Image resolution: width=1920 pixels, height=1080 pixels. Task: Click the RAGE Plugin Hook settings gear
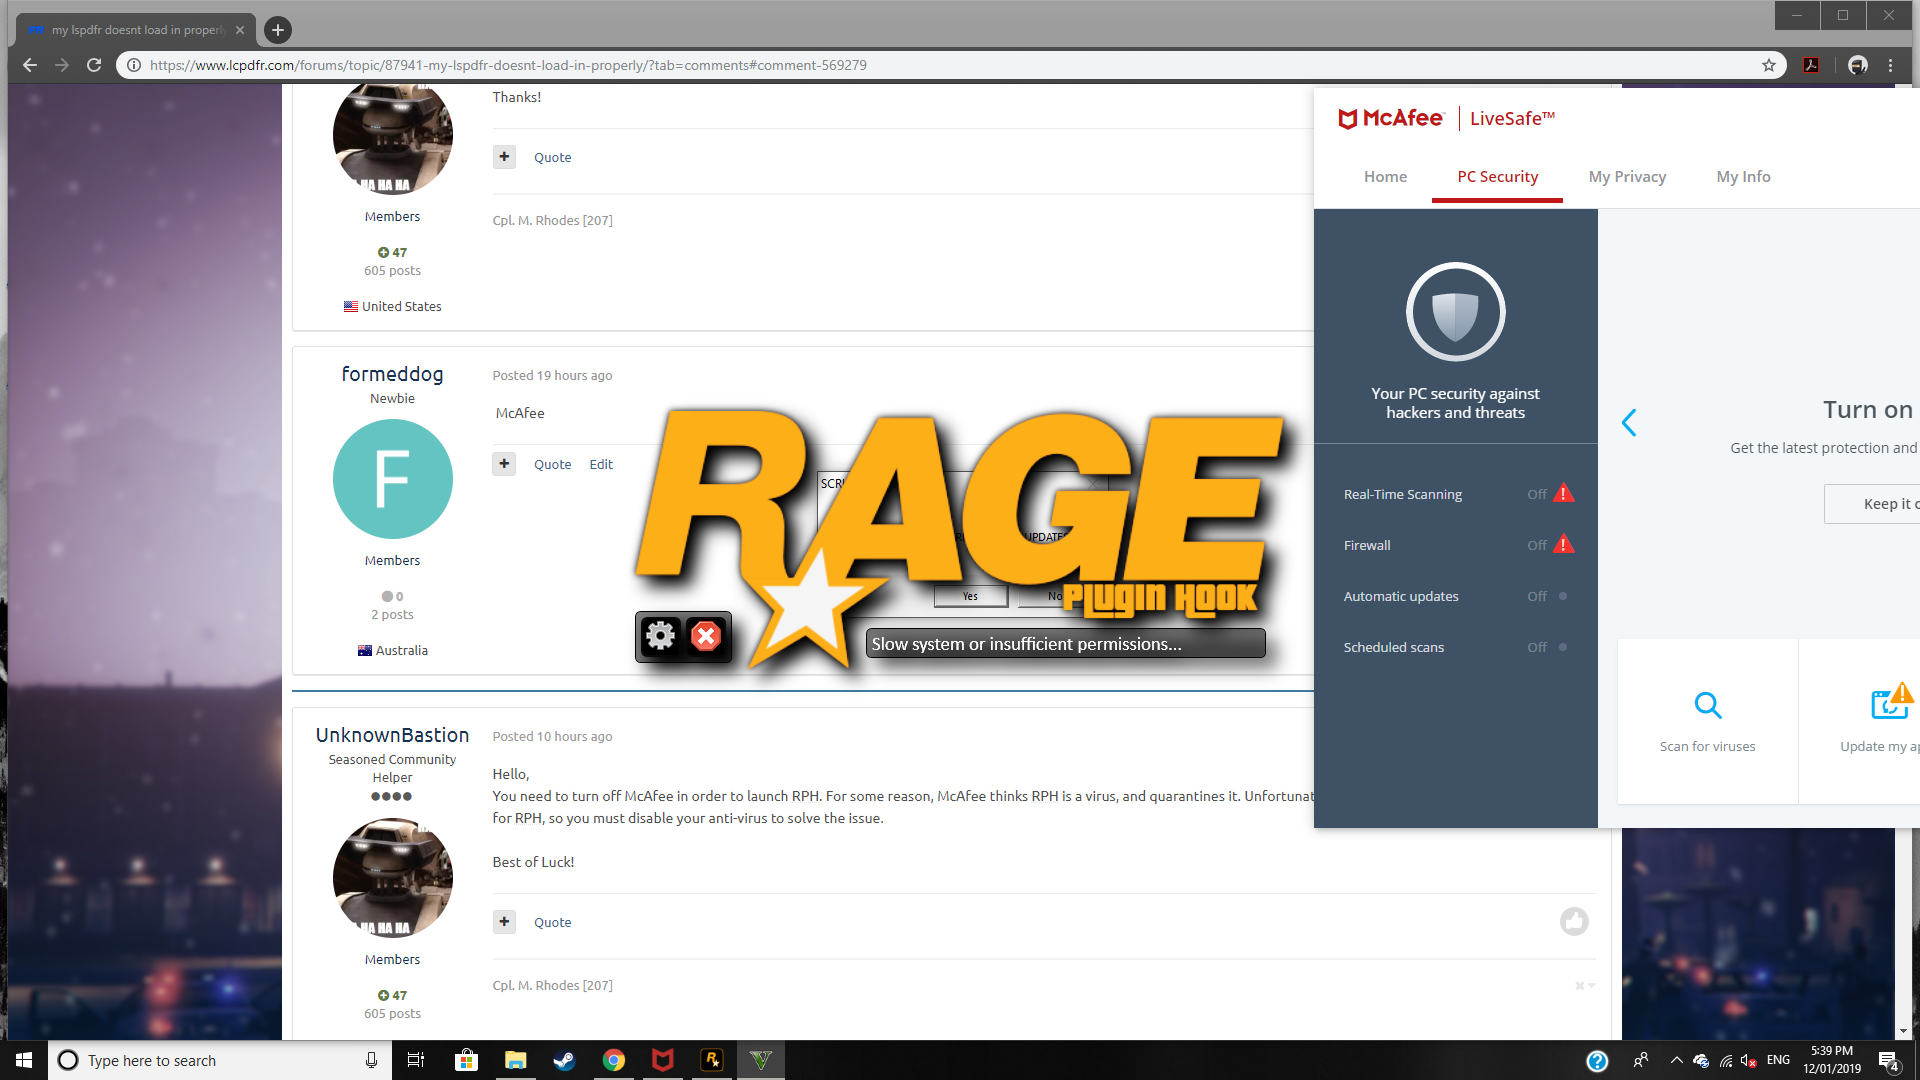(660, 636)
